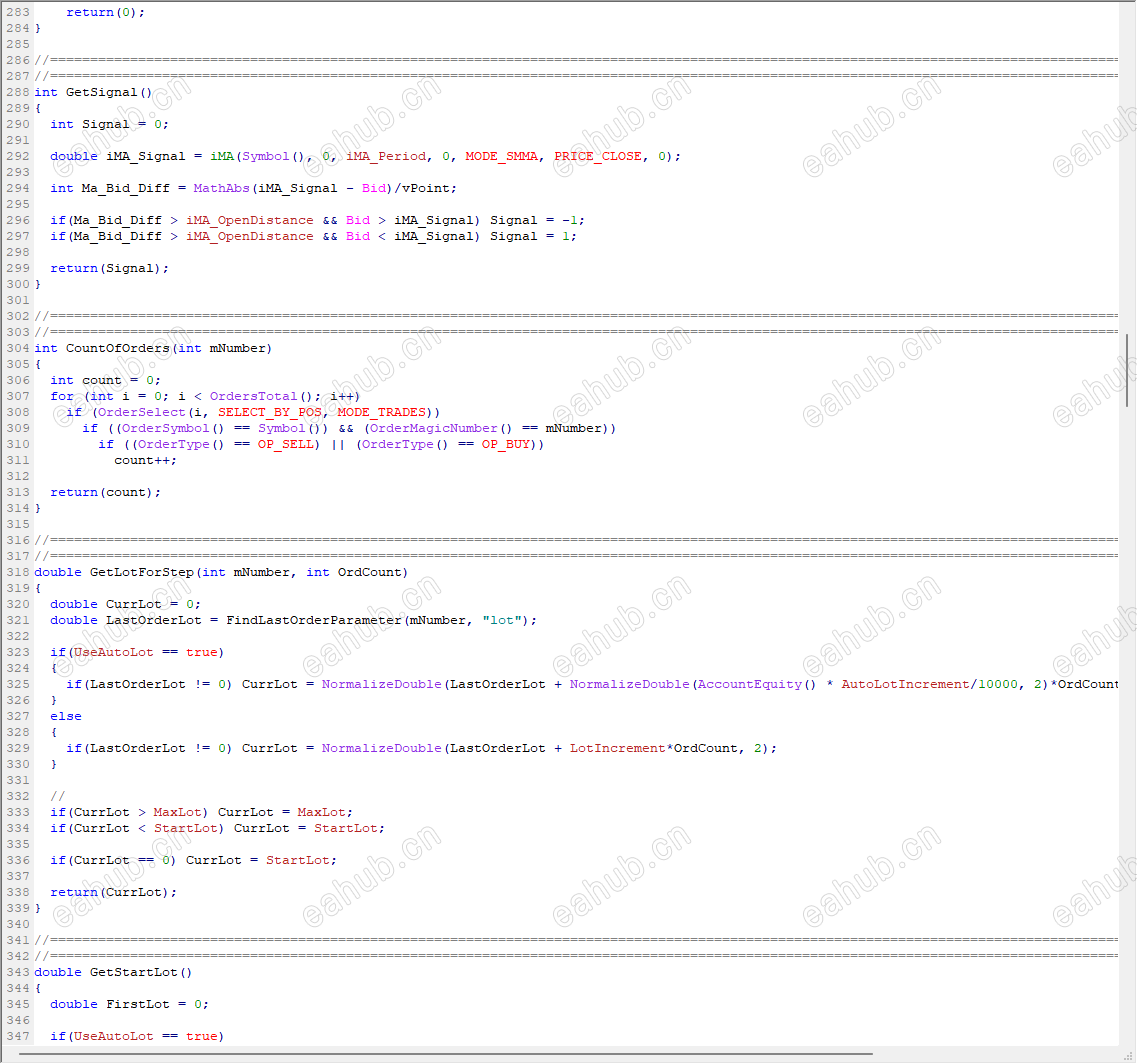The image size is (1137, 1064).
Task: Click the return(count) statement
Action: pyautogui.click(x=105, y=492)
